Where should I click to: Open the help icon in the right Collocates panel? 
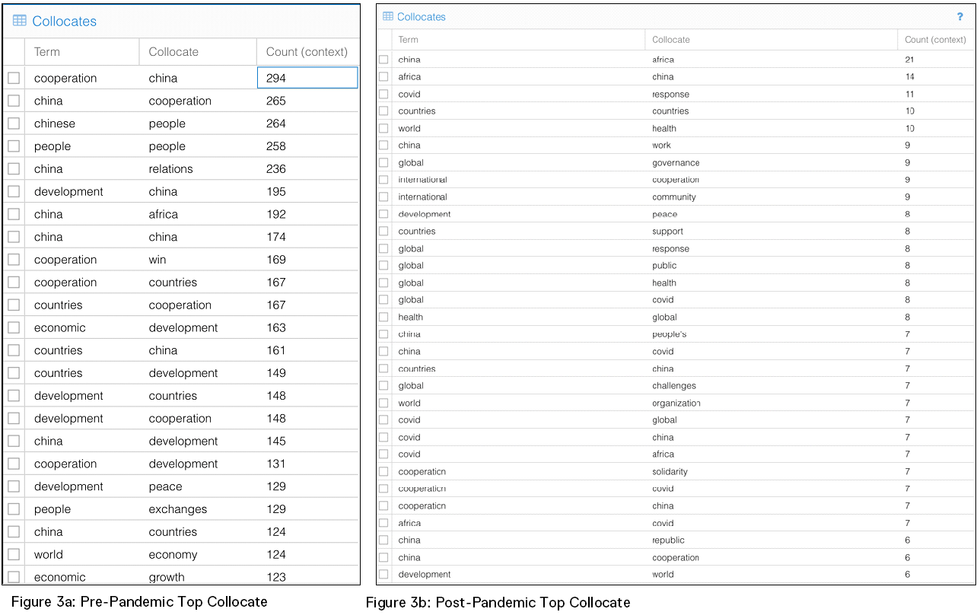point(962,17)
